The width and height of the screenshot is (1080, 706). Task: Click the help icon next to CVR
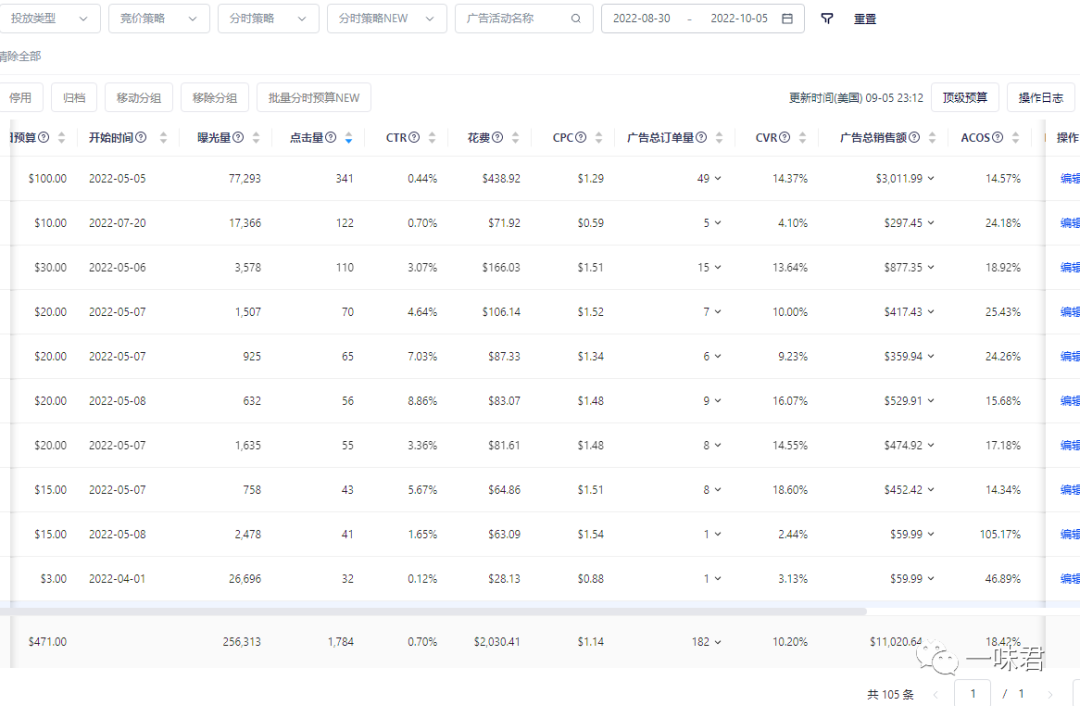(785, 138)
